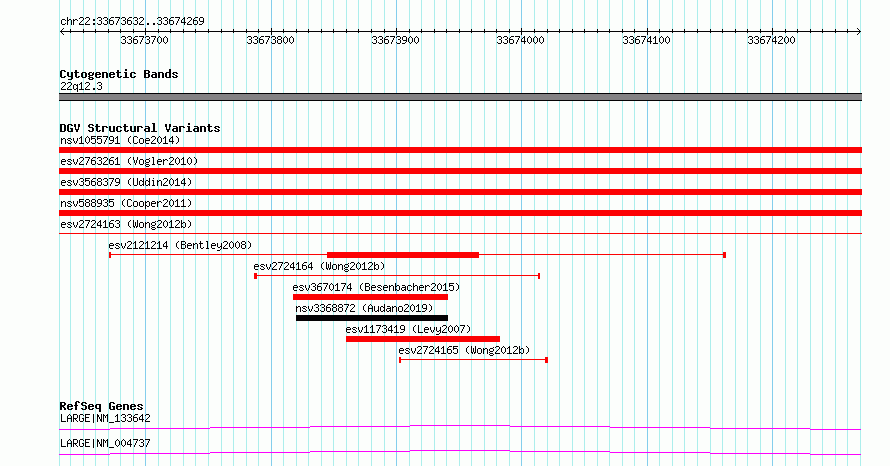This screenshot has height=466, width=890.
Task: Click ruler position 33674200
Action: pyautogui.click(x=771, y=40)
